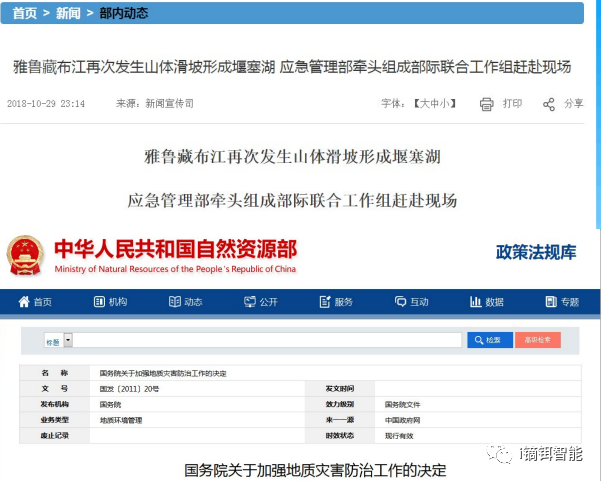Click 新闻 in the breadcrumb
This screenshot has width=602, height=481.
coord(68,13)
